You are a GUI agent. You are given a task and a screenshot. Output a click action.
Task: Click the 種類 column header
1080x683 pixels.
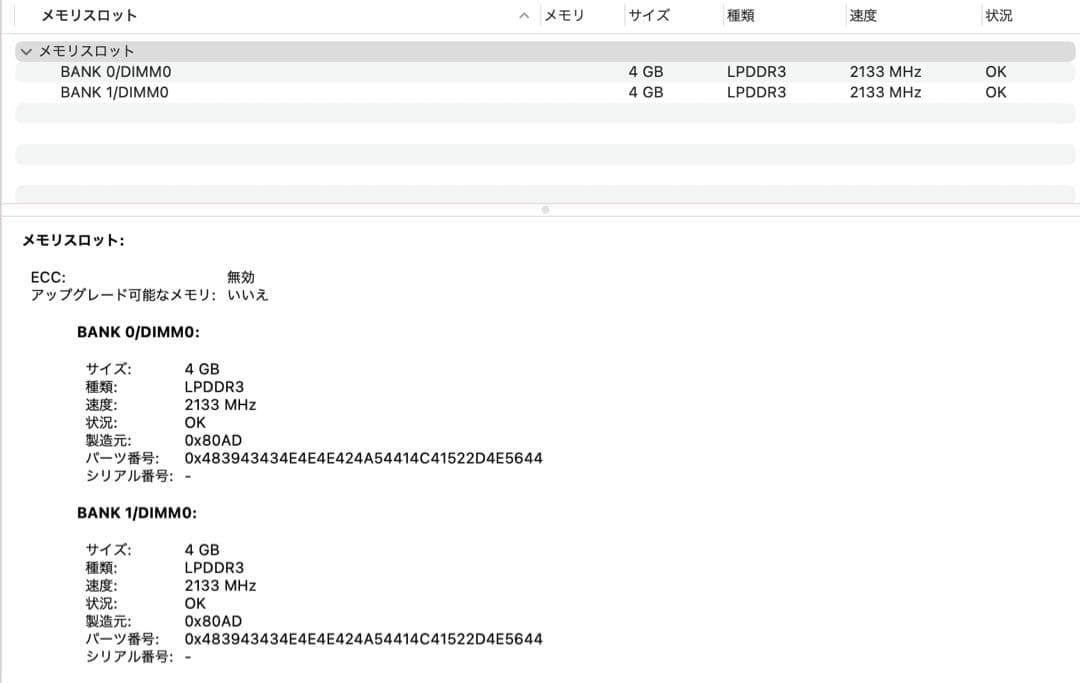pos(740,15)
